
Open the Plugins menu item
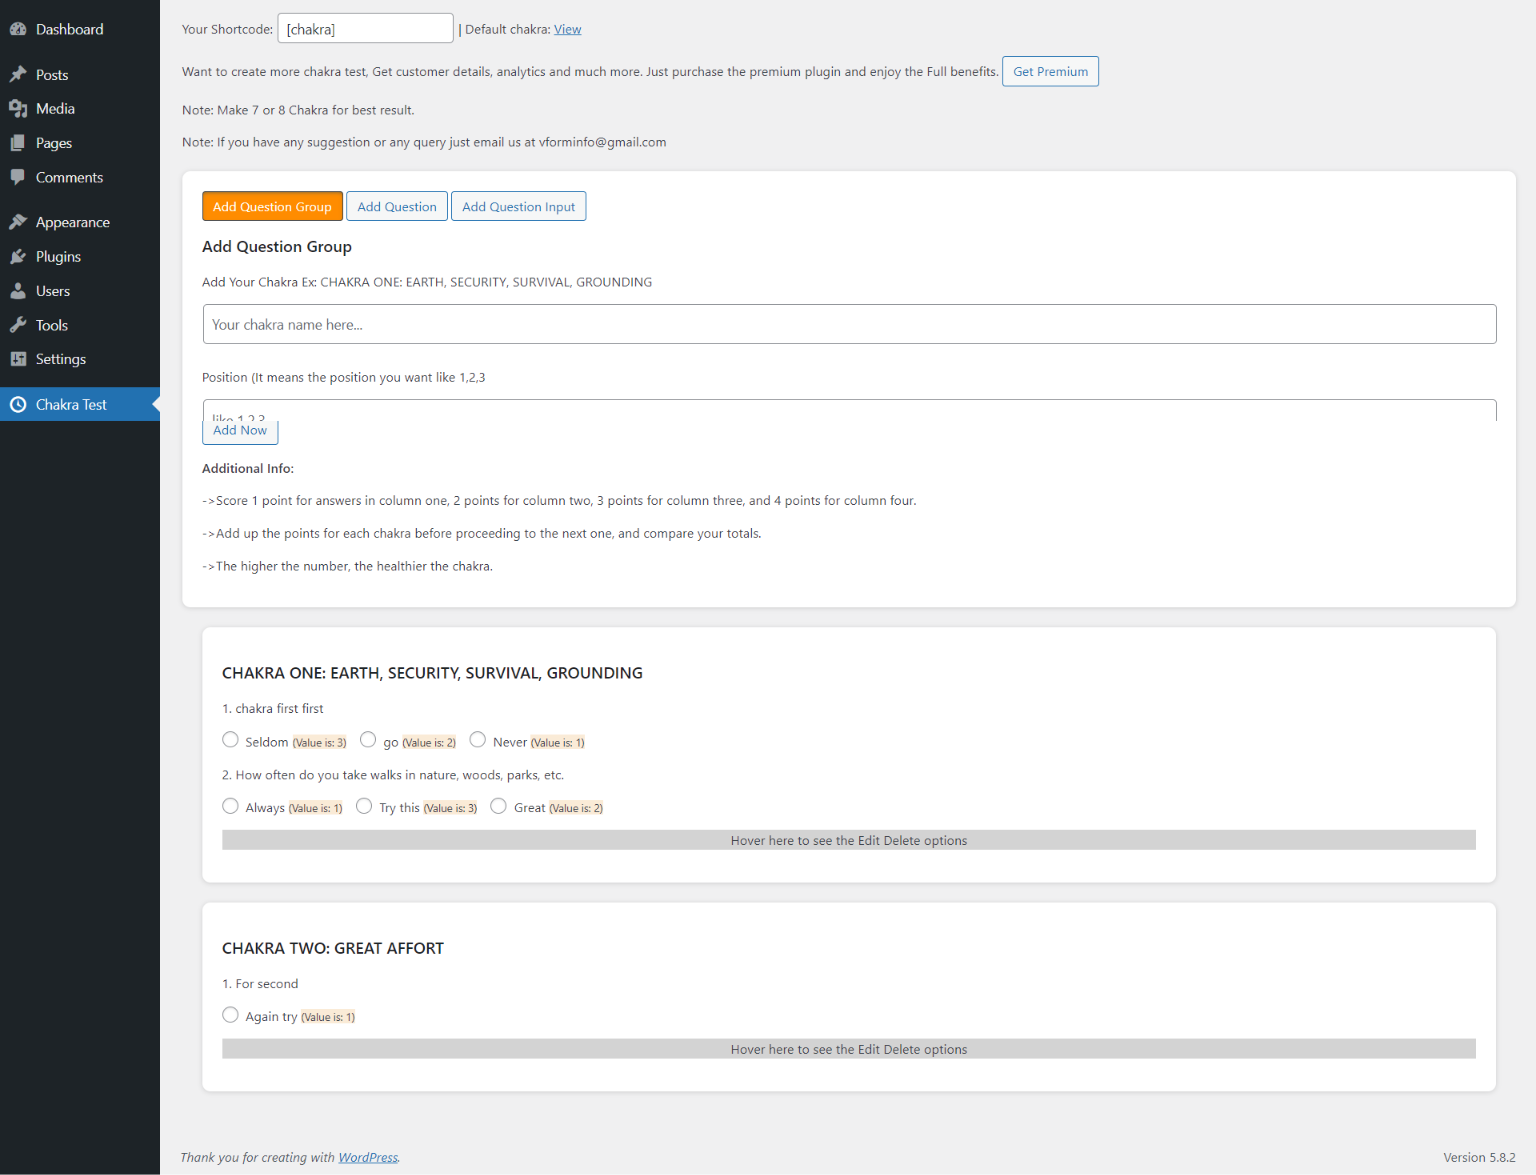click(x=80, y=257)
